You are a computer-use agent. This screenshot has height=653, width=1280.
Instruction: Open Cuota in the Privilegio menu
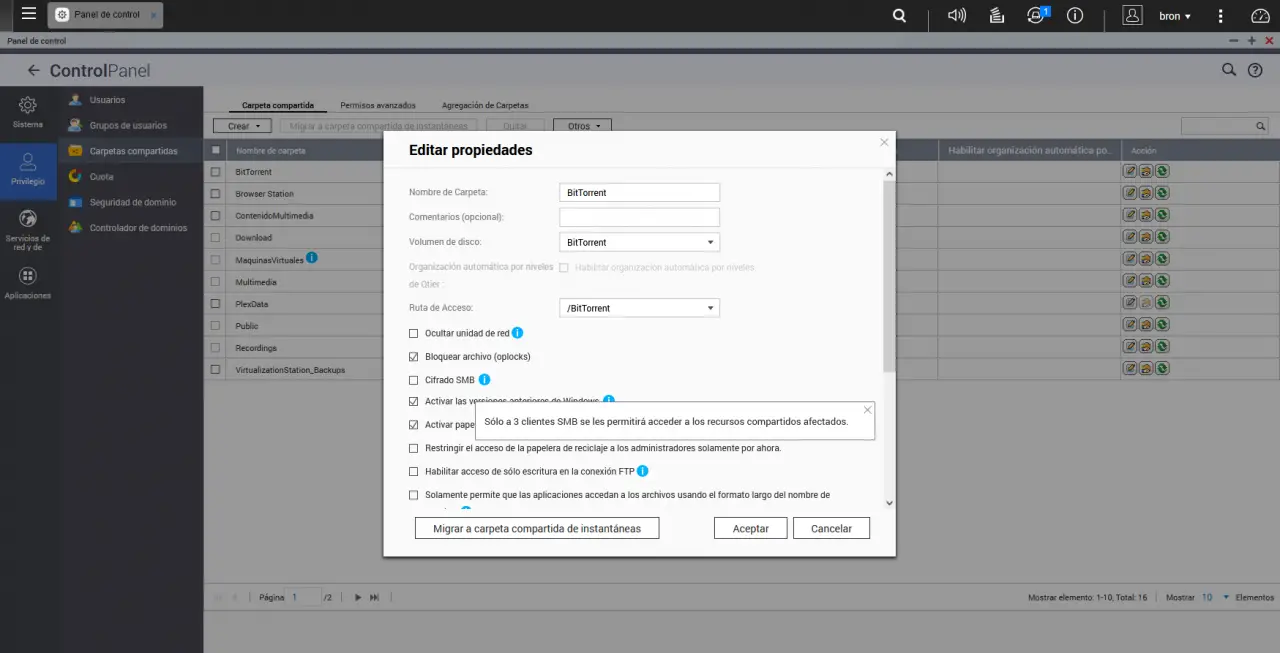click(101, 176)
